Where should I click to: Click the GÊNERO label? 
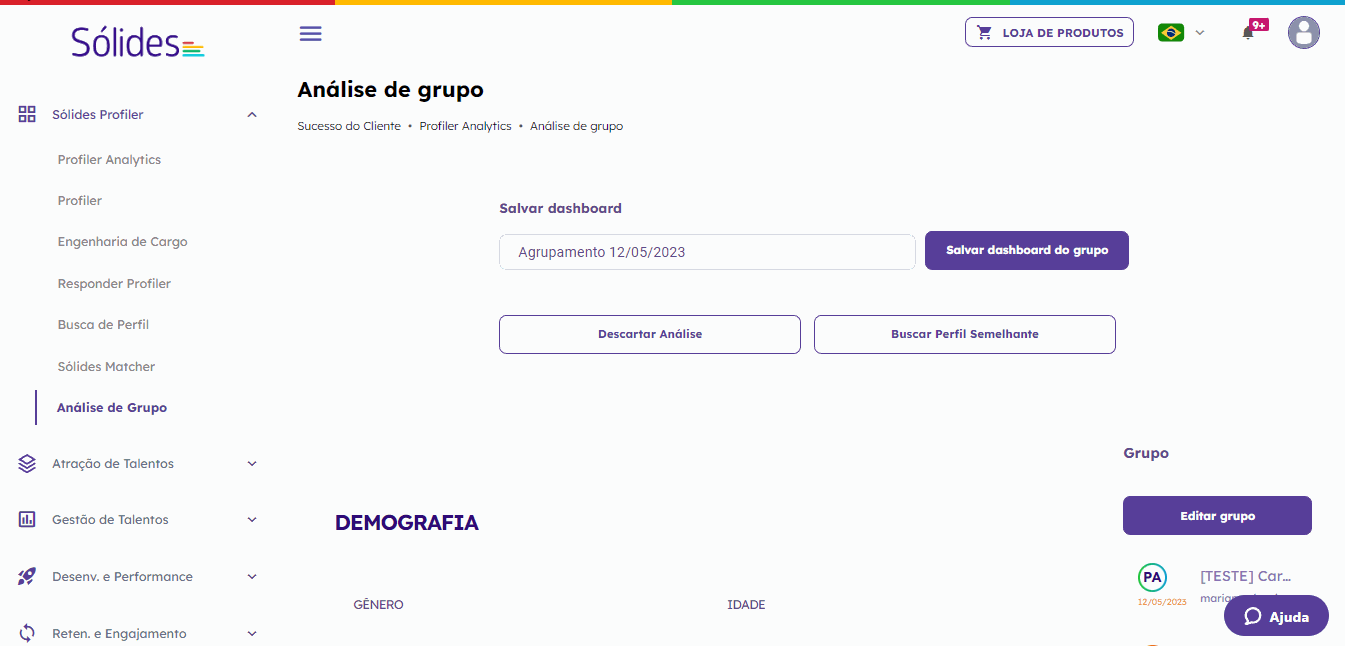[379, 605]
